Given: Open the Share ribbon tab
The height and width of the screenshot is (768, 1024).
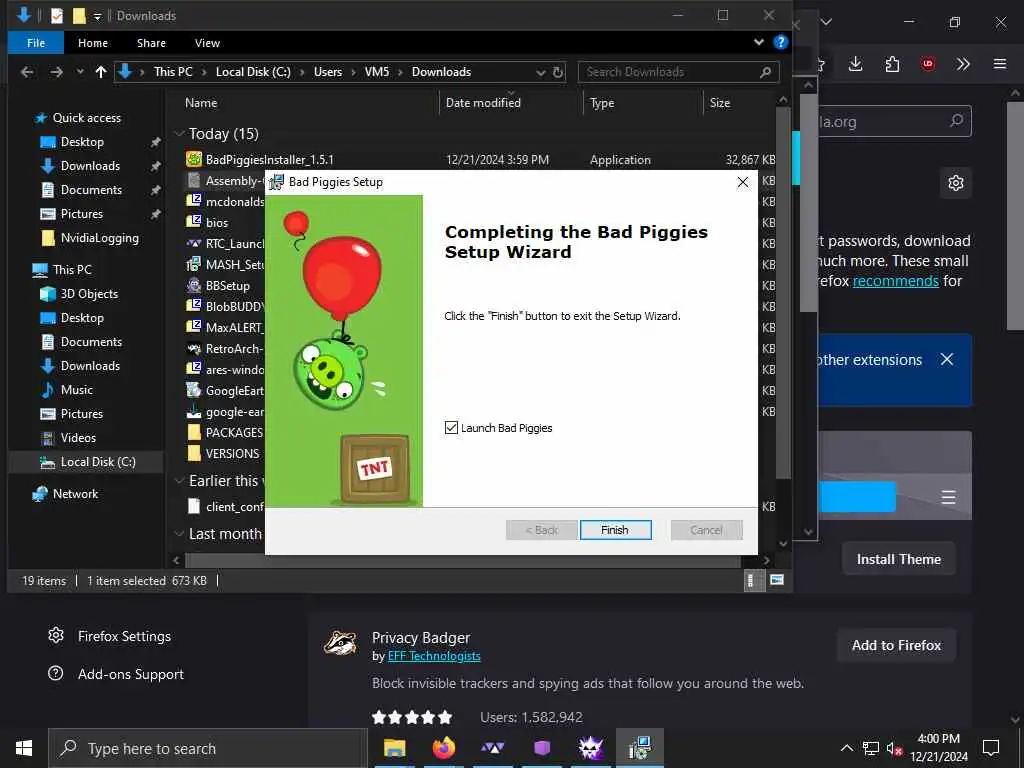Looking at the screenshot, I should pos(152,43).
